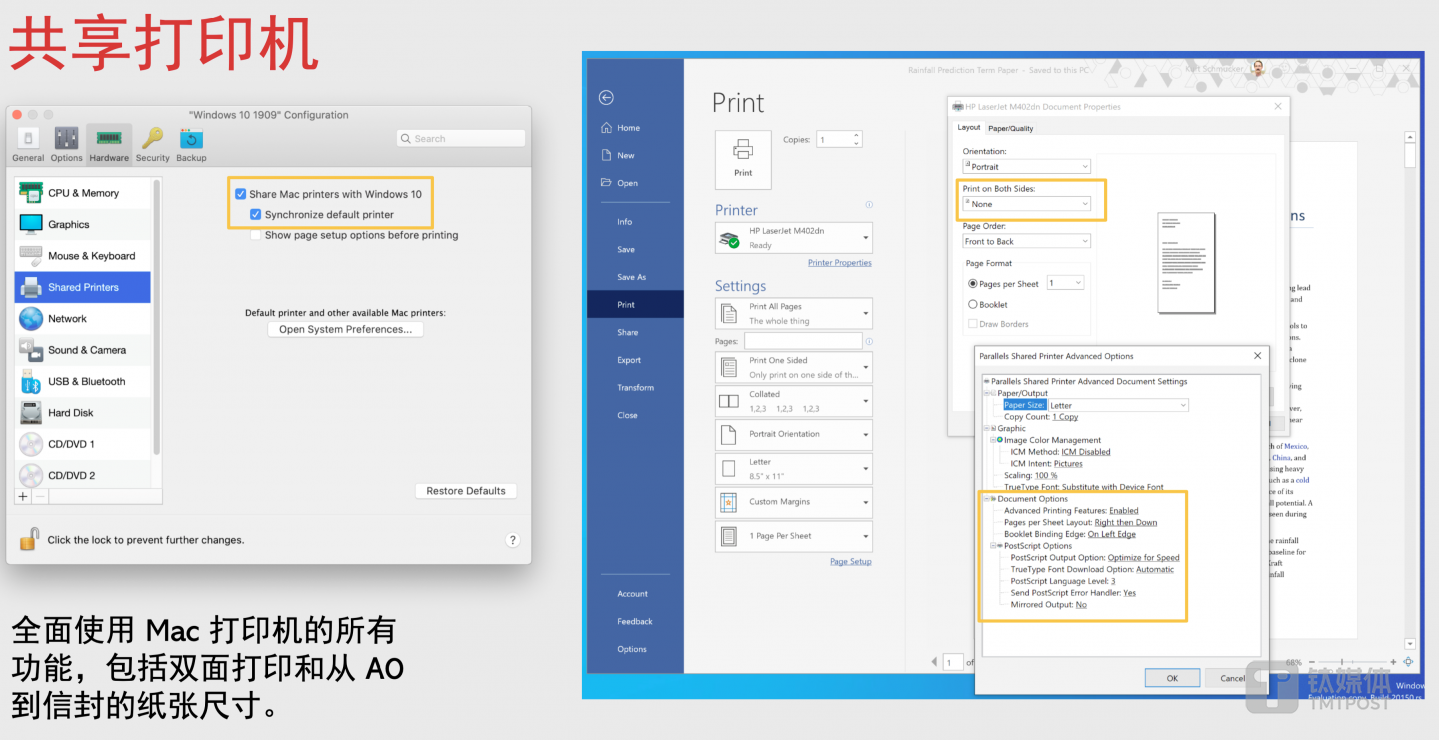The width and height of the screenshot is (1439, 740).
Task: Go to Home in the Word backstage
Action: tap(620, 128)
